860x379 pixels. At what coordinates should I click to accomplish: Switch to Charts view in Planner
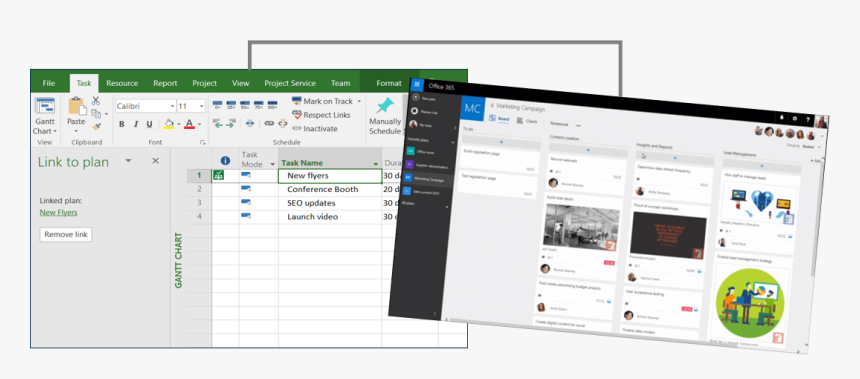point(527,121)
